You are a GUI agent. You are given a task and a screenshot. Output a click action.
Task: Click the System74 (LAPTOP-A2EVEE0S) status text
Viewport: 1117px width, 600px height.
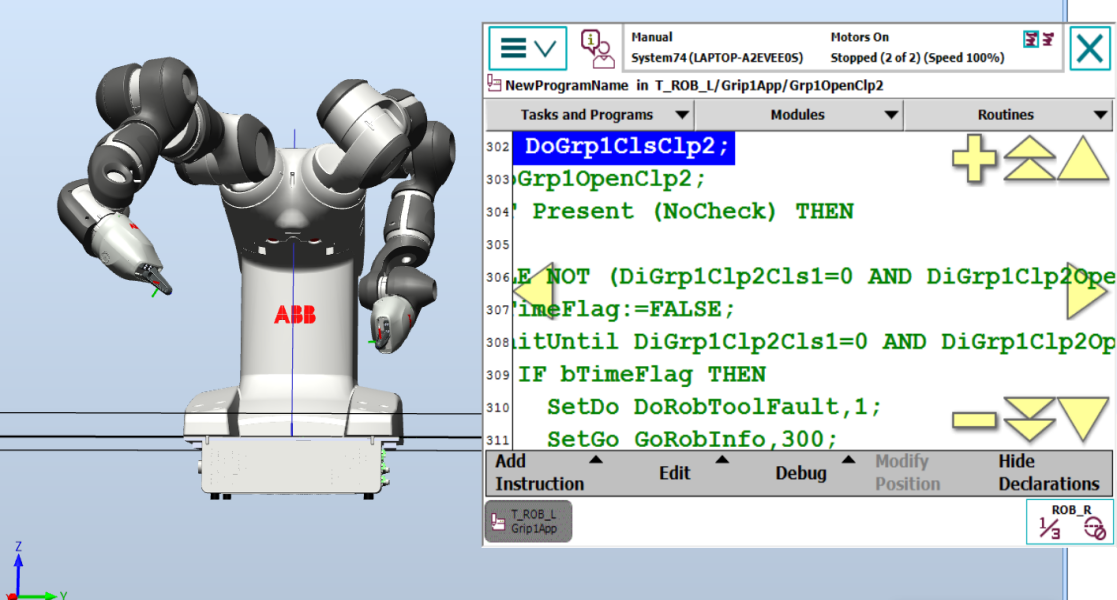tap(717, 58)
